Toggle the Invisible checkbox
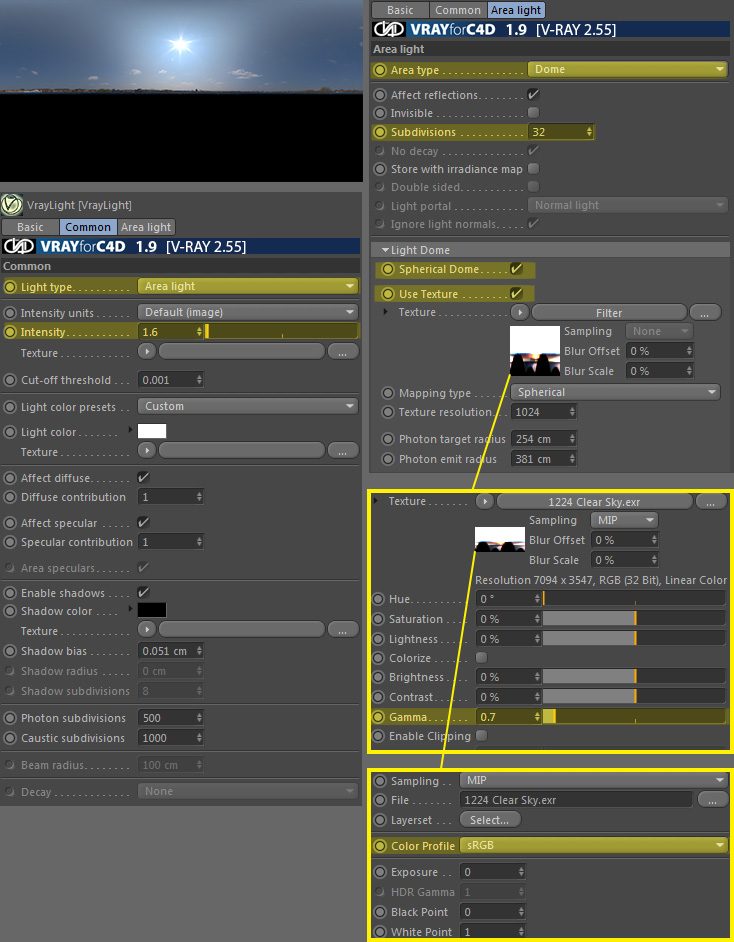Viewport: 734px width, 942px height. (533, 113)
